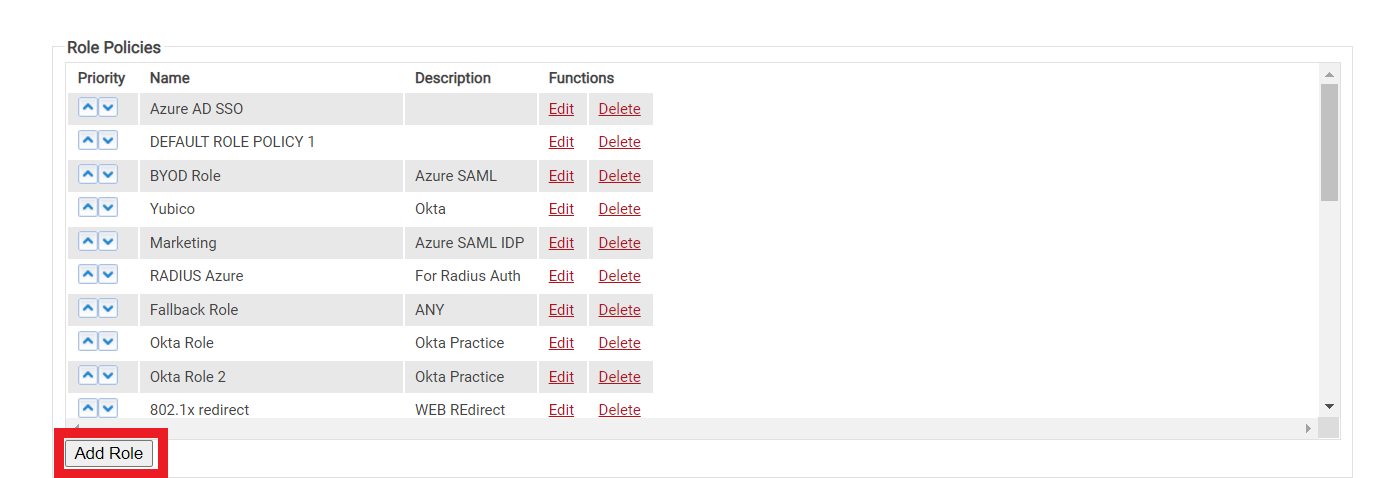Delete the Yubico role policy
This screenshot has width=1394, height=478.
619,209
